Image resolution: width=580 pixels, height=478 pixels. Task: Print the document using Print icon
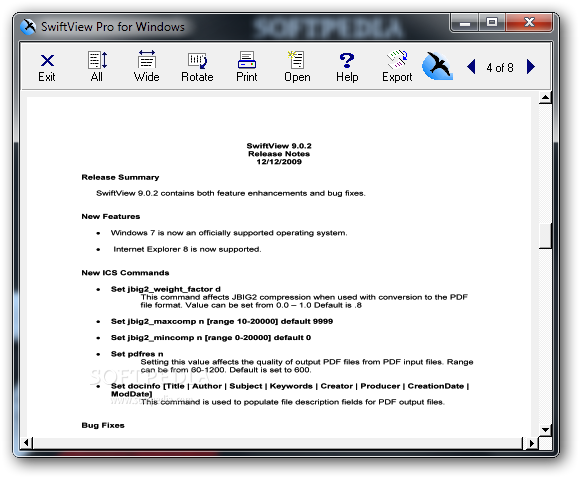247,67
